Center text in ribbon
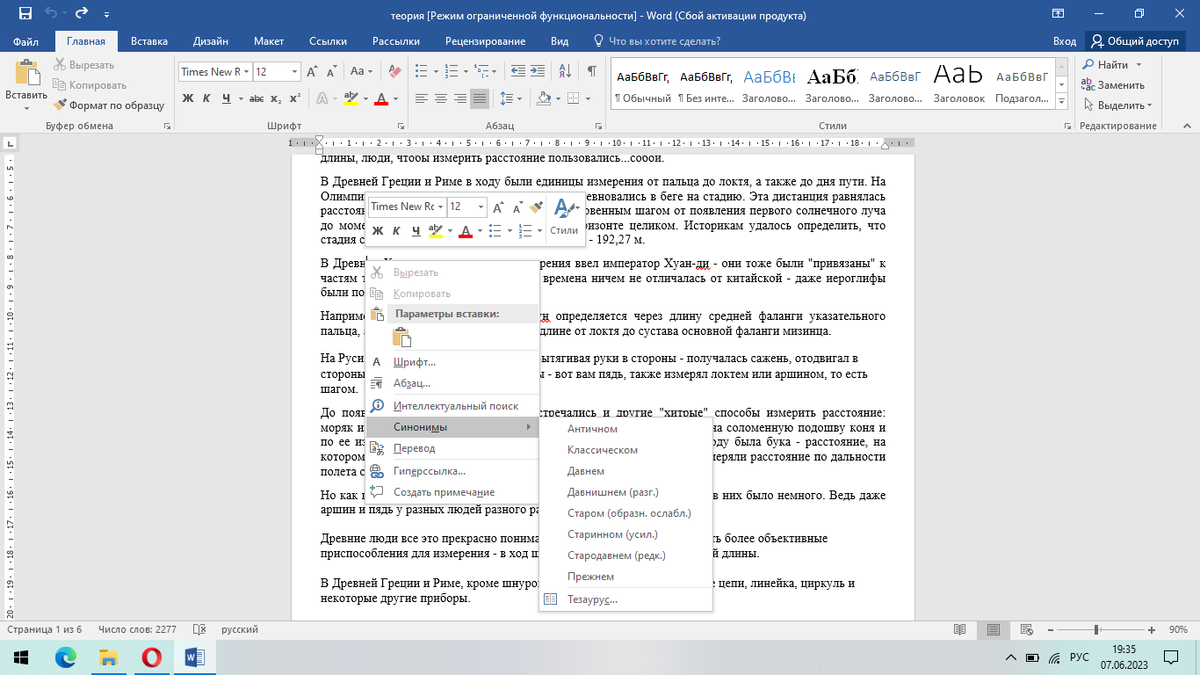Image resolution: width=1200 pixels, height=675 pixels. pyautogui.click(x=441, y=98)
